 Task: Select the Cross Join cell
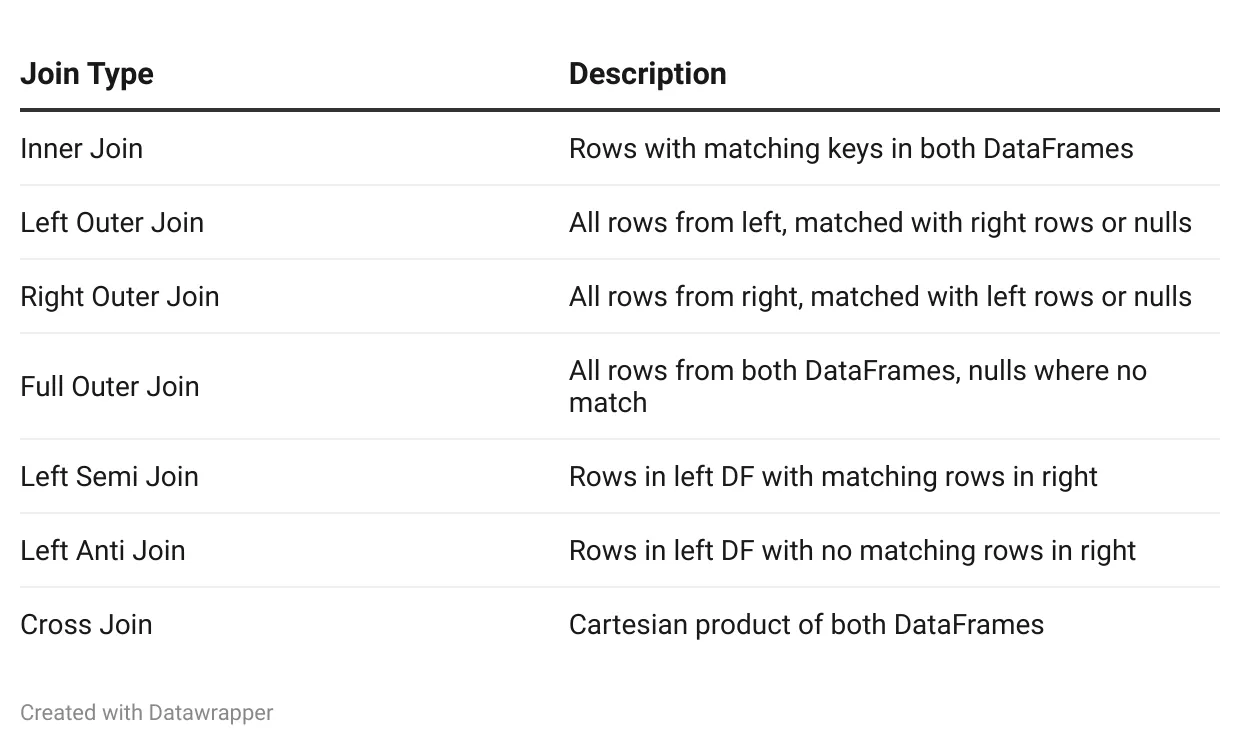87,624
